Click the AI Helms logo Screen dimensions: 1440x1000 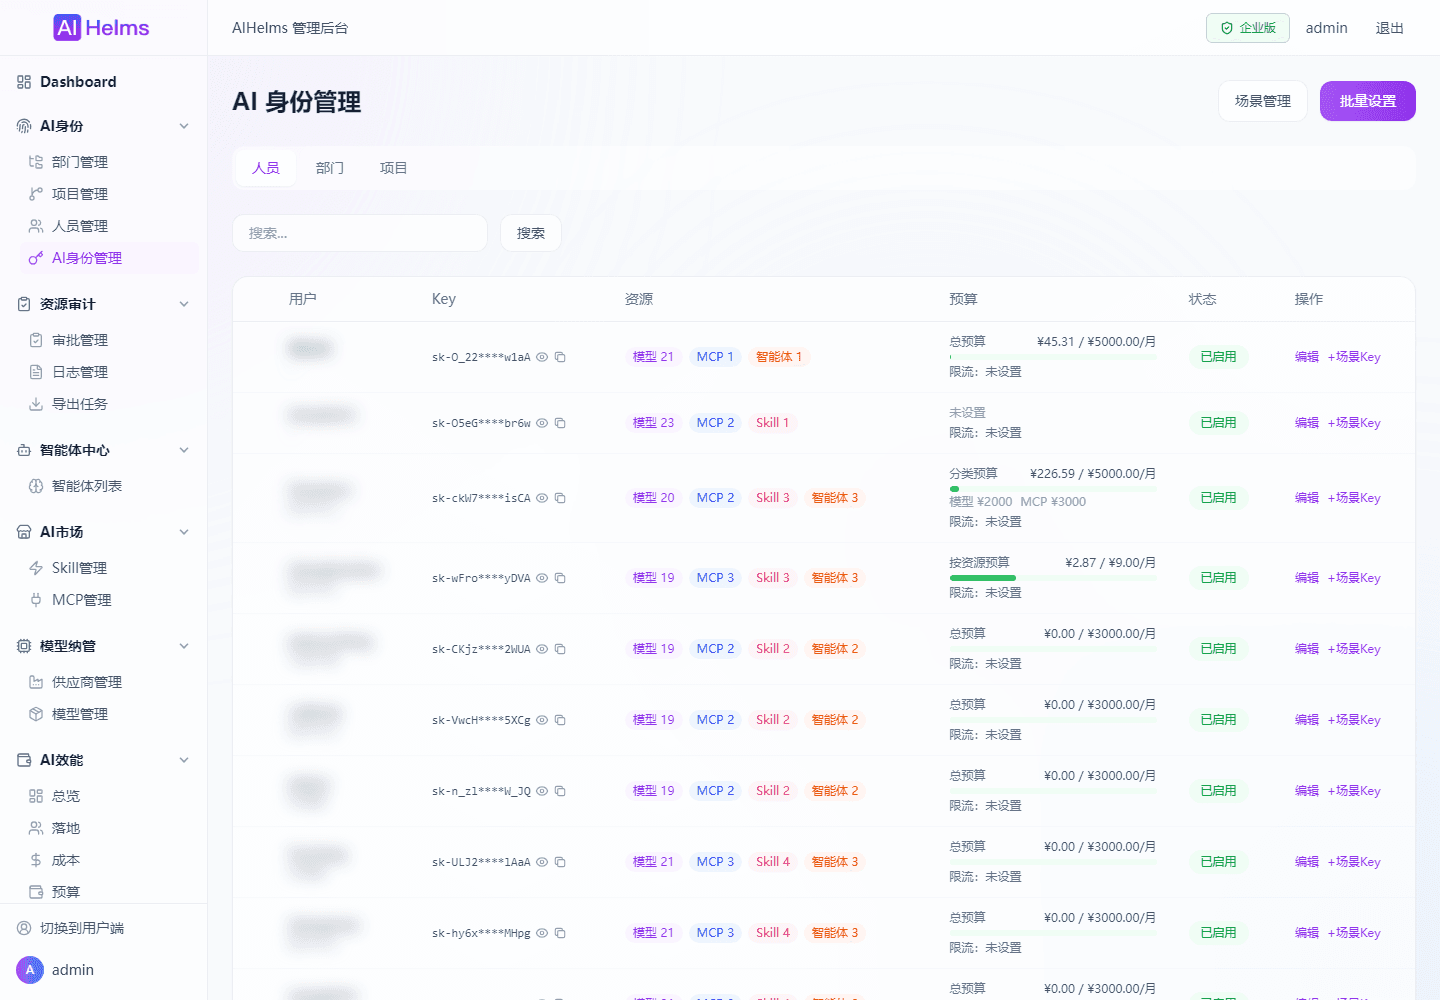[101, 28]
